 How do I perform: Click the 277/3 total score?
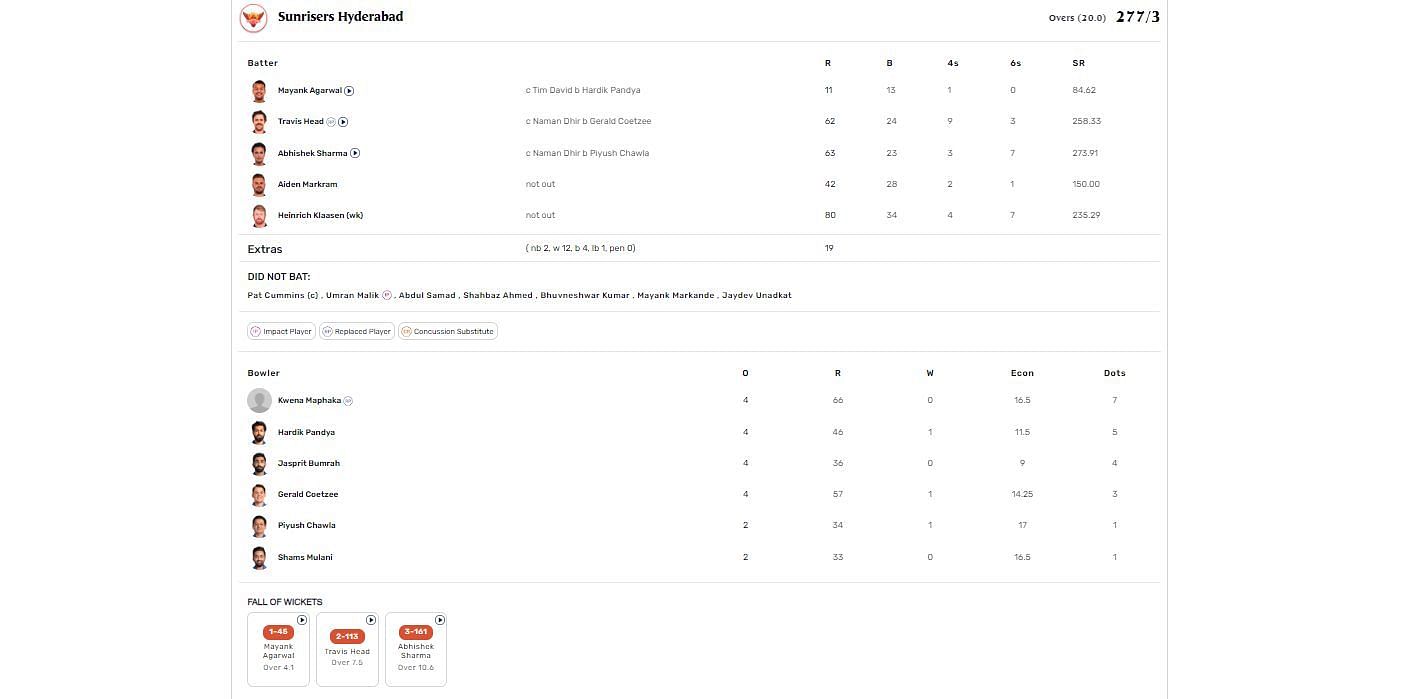pos(1138,17)
